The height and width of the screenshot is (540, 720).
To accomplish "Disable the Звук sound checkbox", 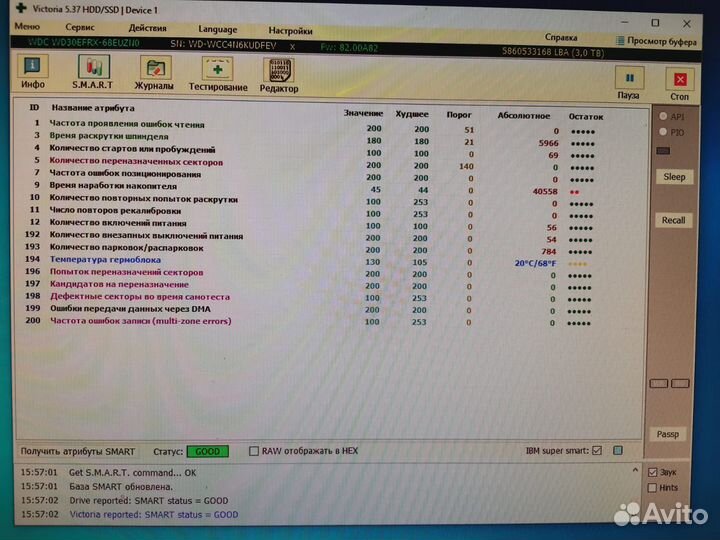I will point(653,472).
